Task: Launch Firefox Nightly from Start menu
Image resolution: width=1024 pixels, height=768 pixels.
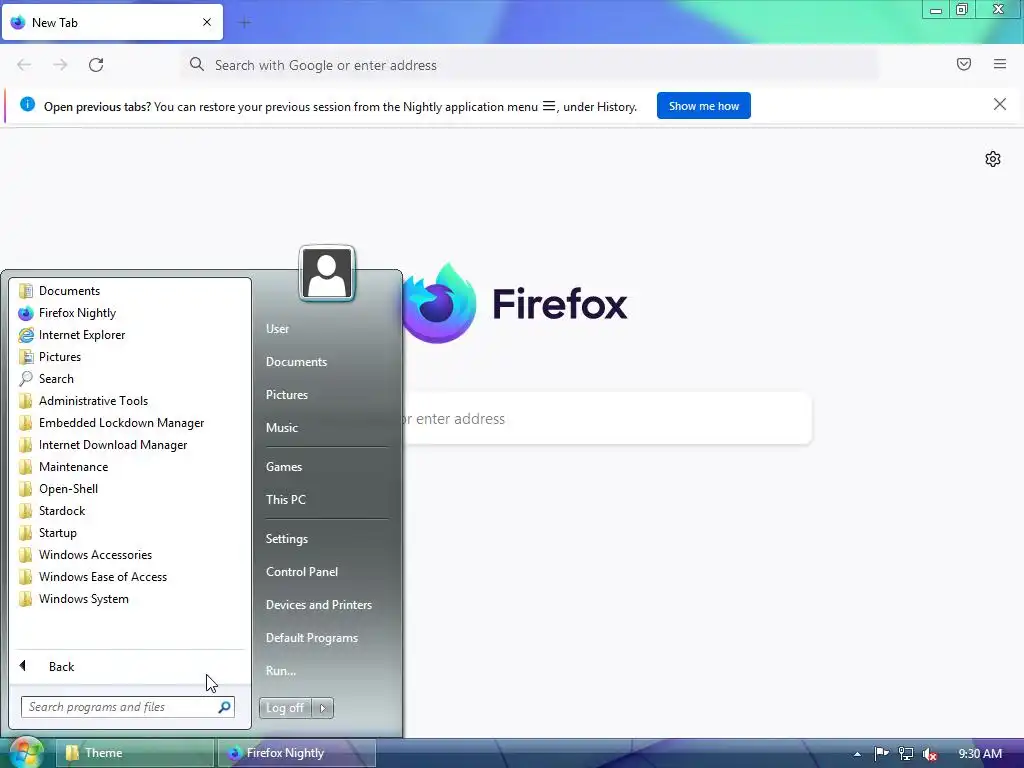Action: pos(130,313)
